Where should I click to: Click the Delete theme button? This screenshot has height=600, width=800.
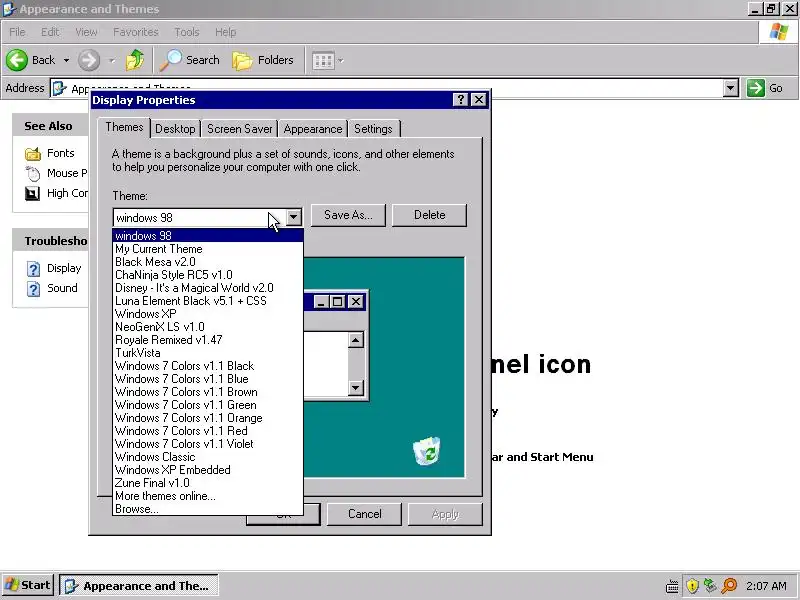tap(429, 215)
